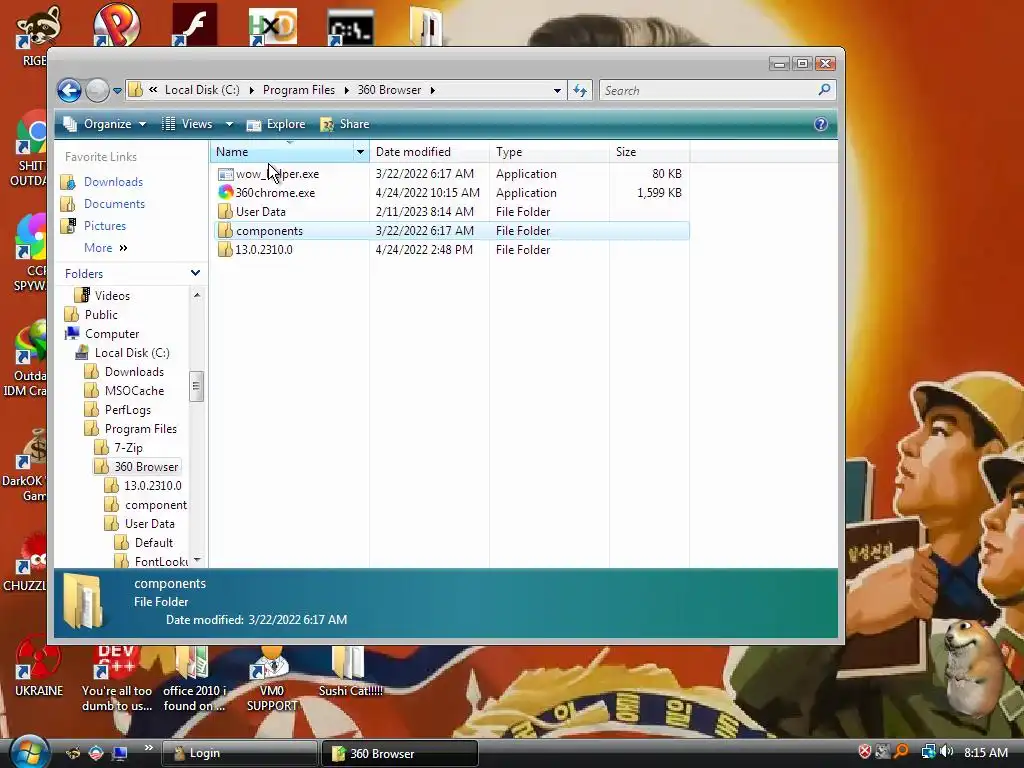
Task: Open UKRAINE desktop shortcut
Action: pyautogui.click(x=39, y=667)
